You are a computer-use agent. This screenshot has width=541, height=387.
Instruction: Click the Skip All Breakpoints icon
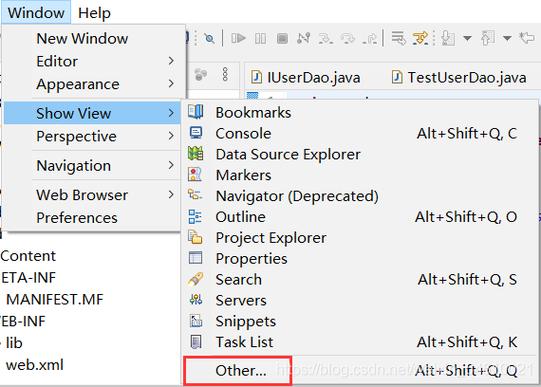click(x=209, y=38)
